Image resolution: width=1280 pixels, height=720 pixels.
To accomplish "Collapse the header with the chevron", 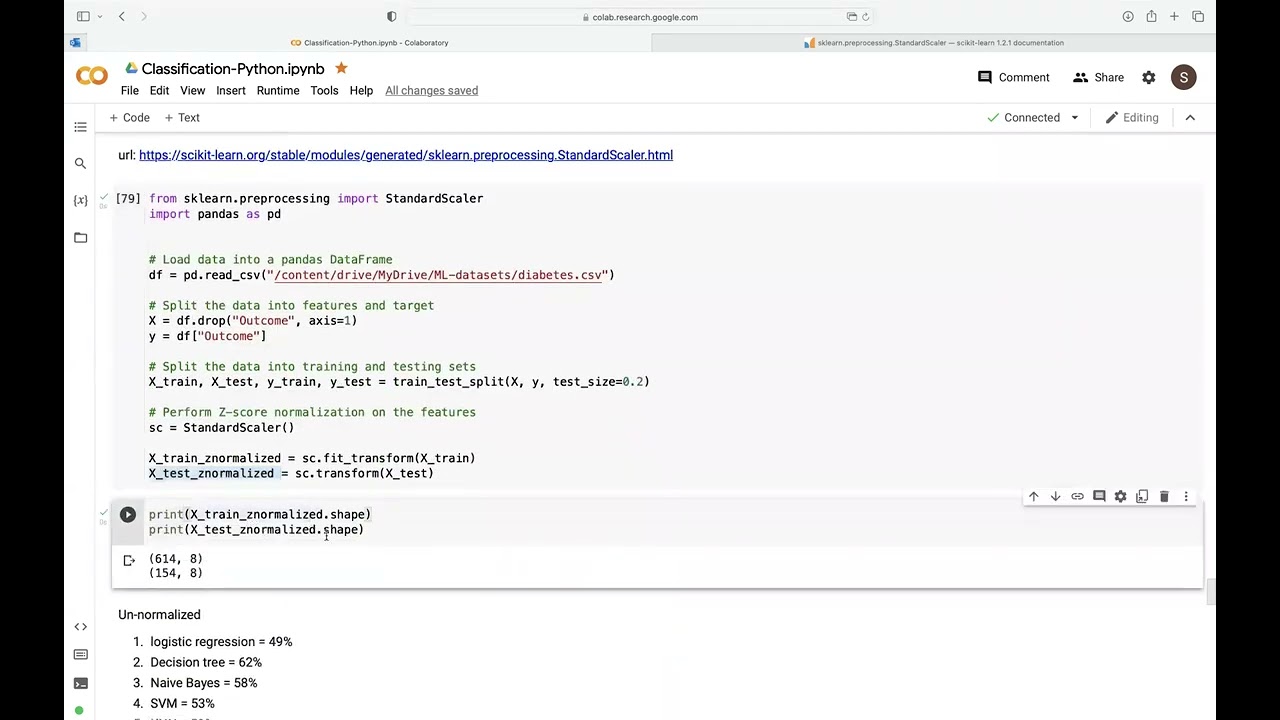I will click(x=1190, y=118).
